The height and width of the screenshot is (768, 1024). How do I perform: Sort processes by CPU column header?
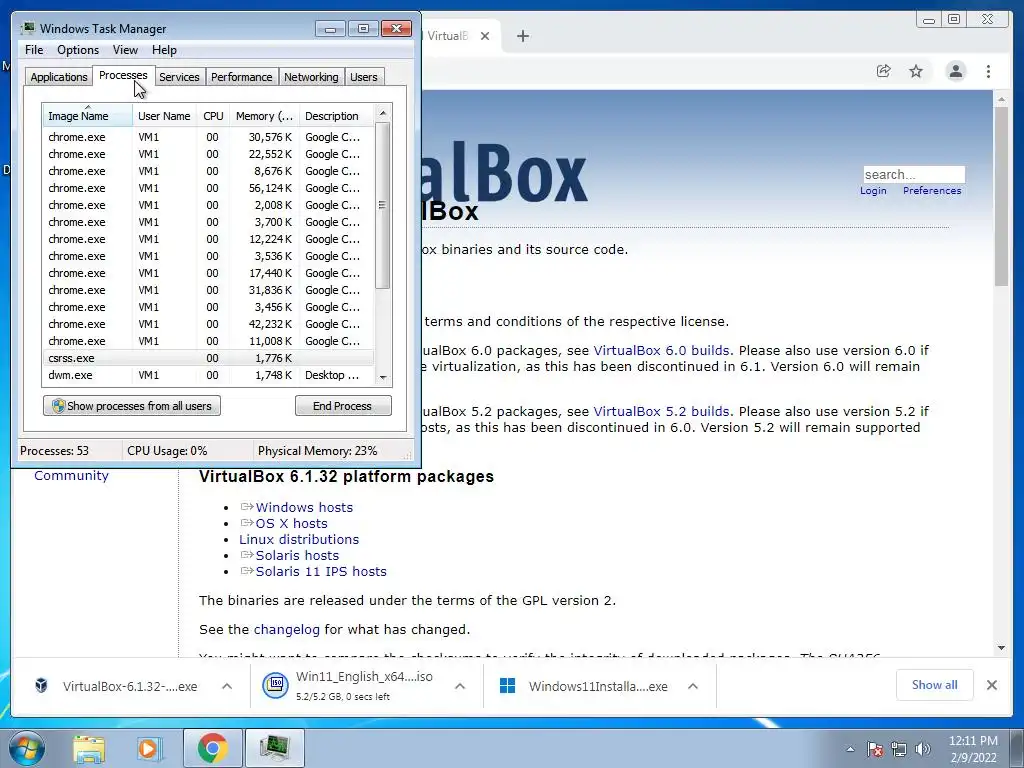point(213,116)
